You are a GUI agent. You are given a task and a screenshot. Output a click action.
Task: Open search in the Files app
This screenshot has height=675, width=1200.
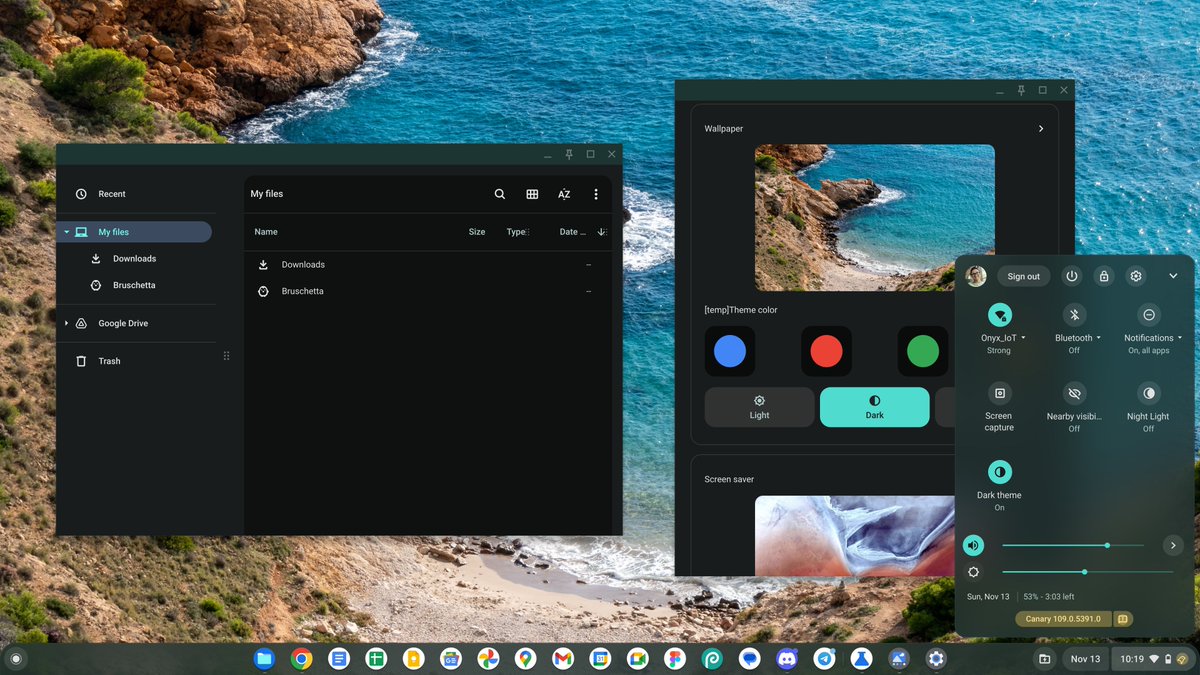coord(499,194)
